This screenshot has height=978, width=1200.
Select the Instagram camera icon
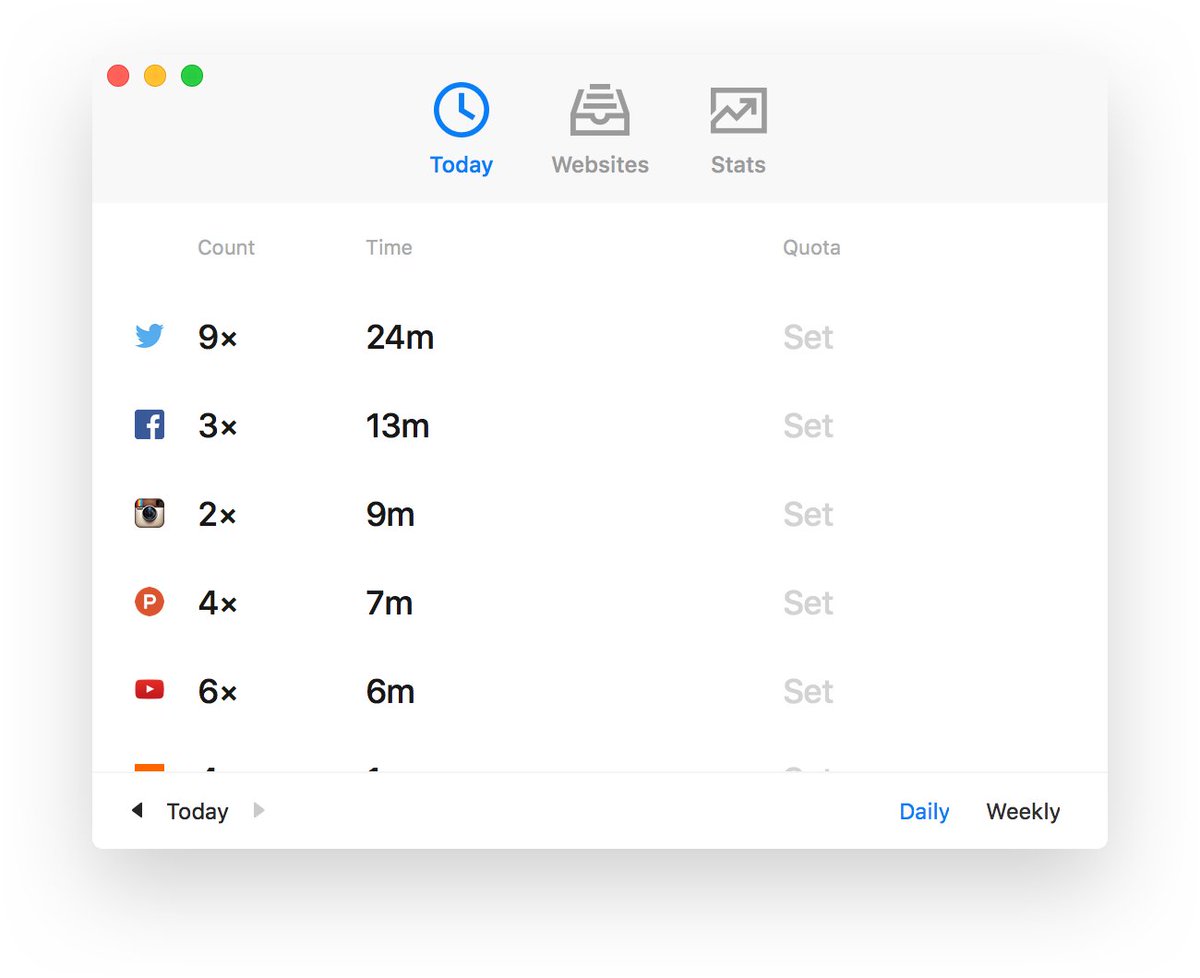click(x=149, y=513)
